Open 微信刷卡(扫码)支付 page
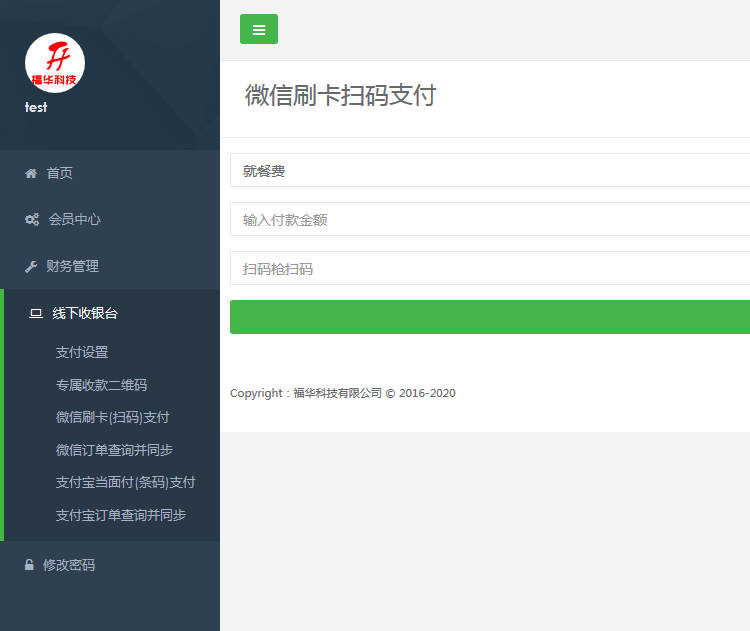Image resolution: width=750 pixels, height=631 pixels. [x=112, y=418]
